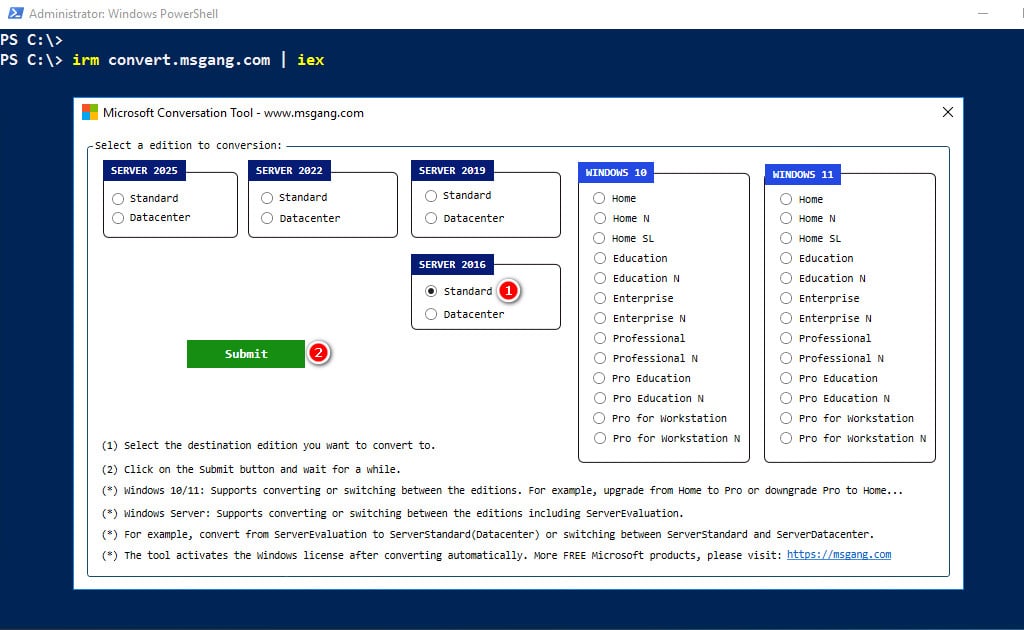Select Windows 11 Pro for Workstation N
The height and width of the screenshot is (630, 1024).
pos(786,438)
